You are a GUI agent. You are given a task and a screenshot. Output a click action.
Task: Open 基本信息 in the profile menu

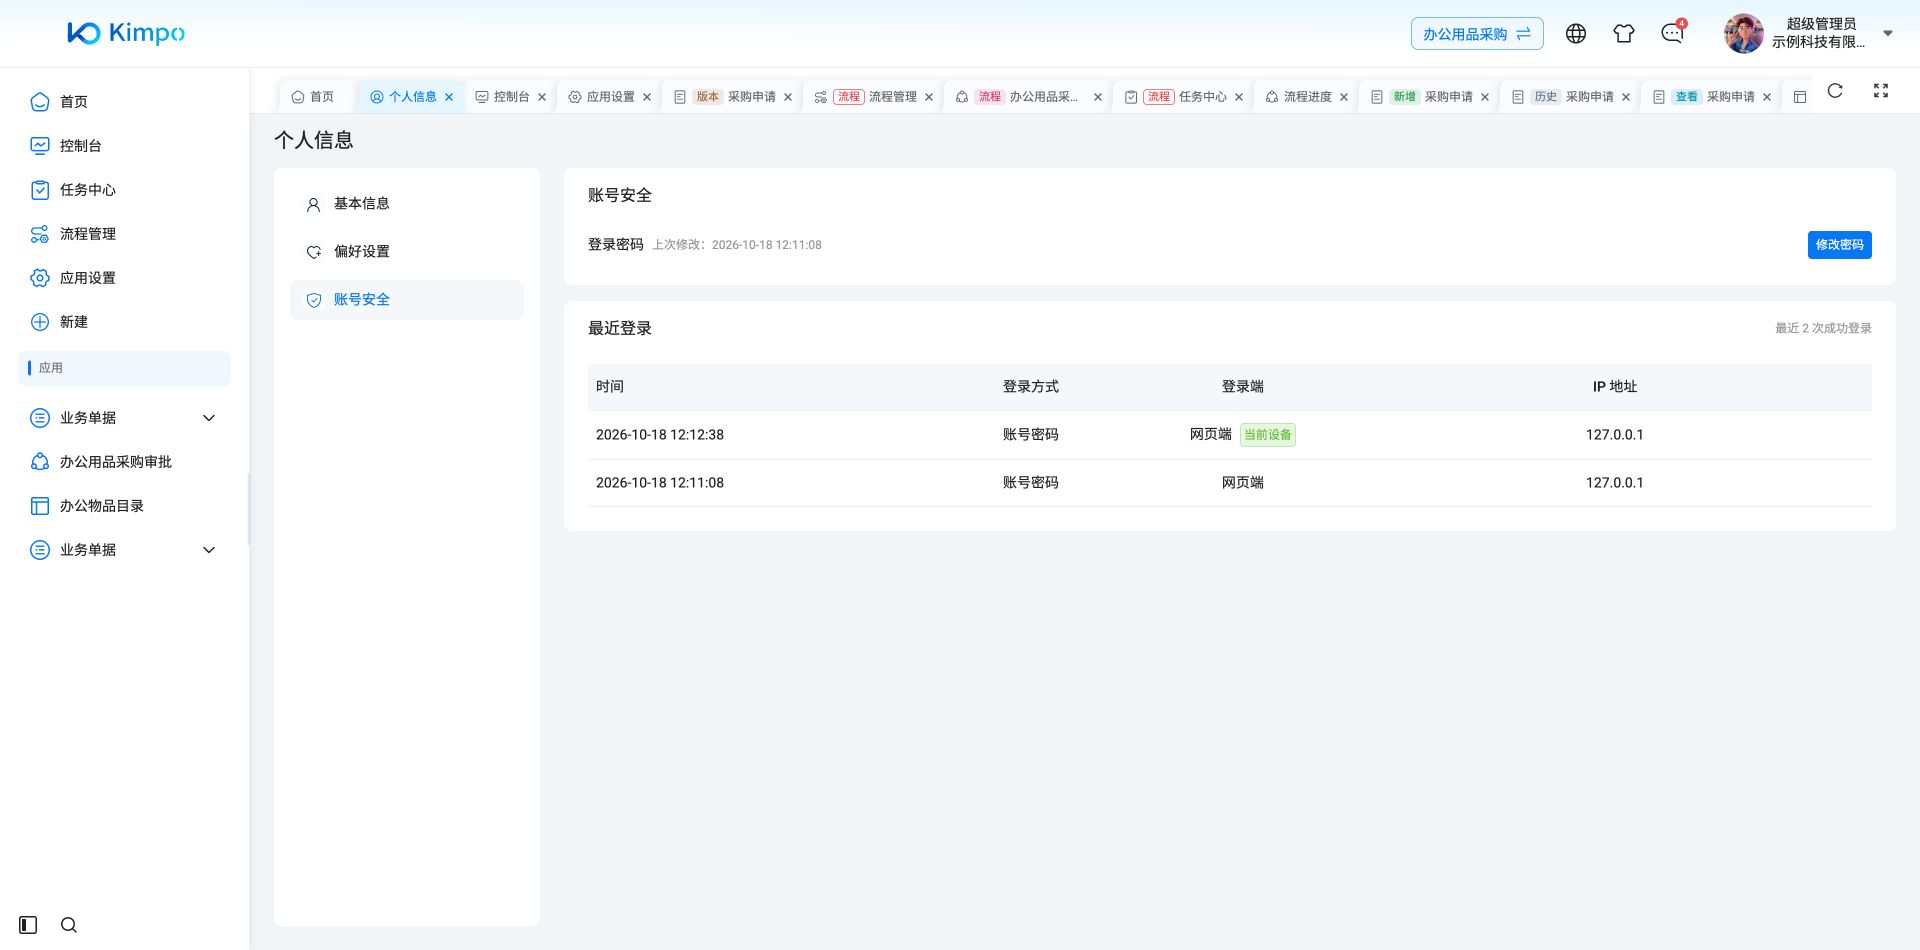pyautogui.click(x=407, y=204)
